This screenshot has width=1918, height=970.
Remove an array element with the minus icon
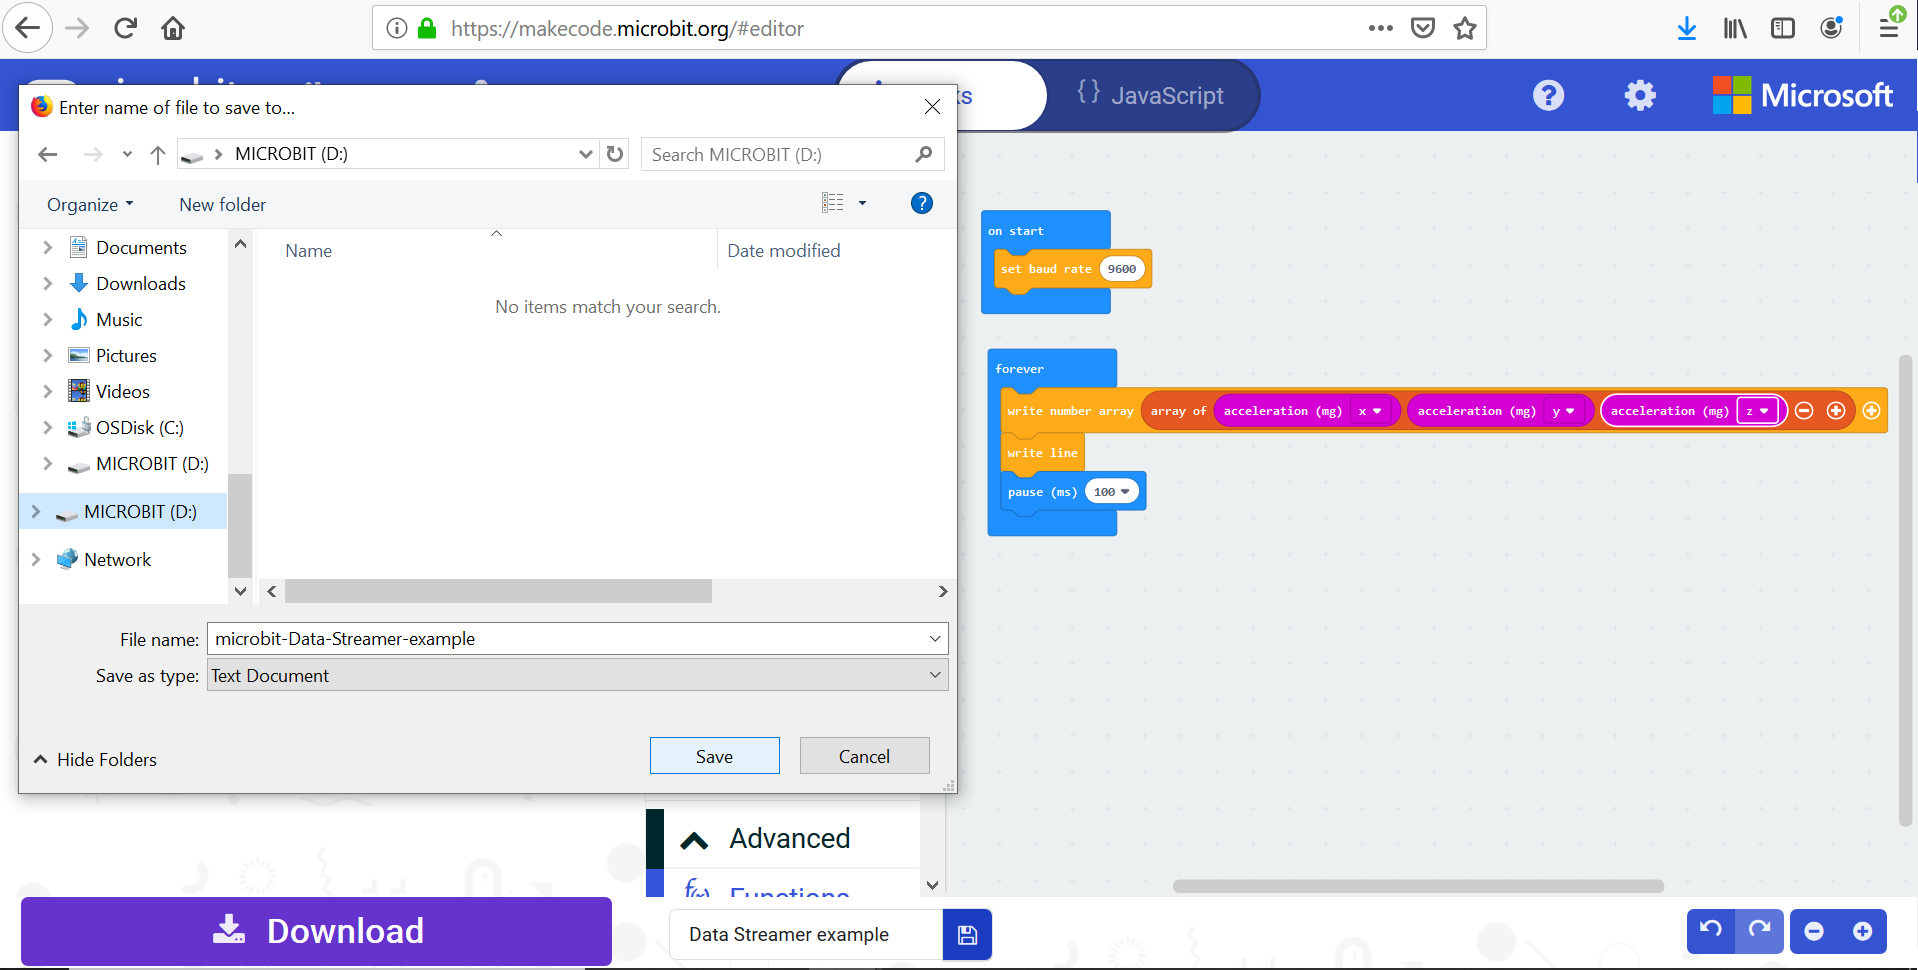[x=1805, y=410]
